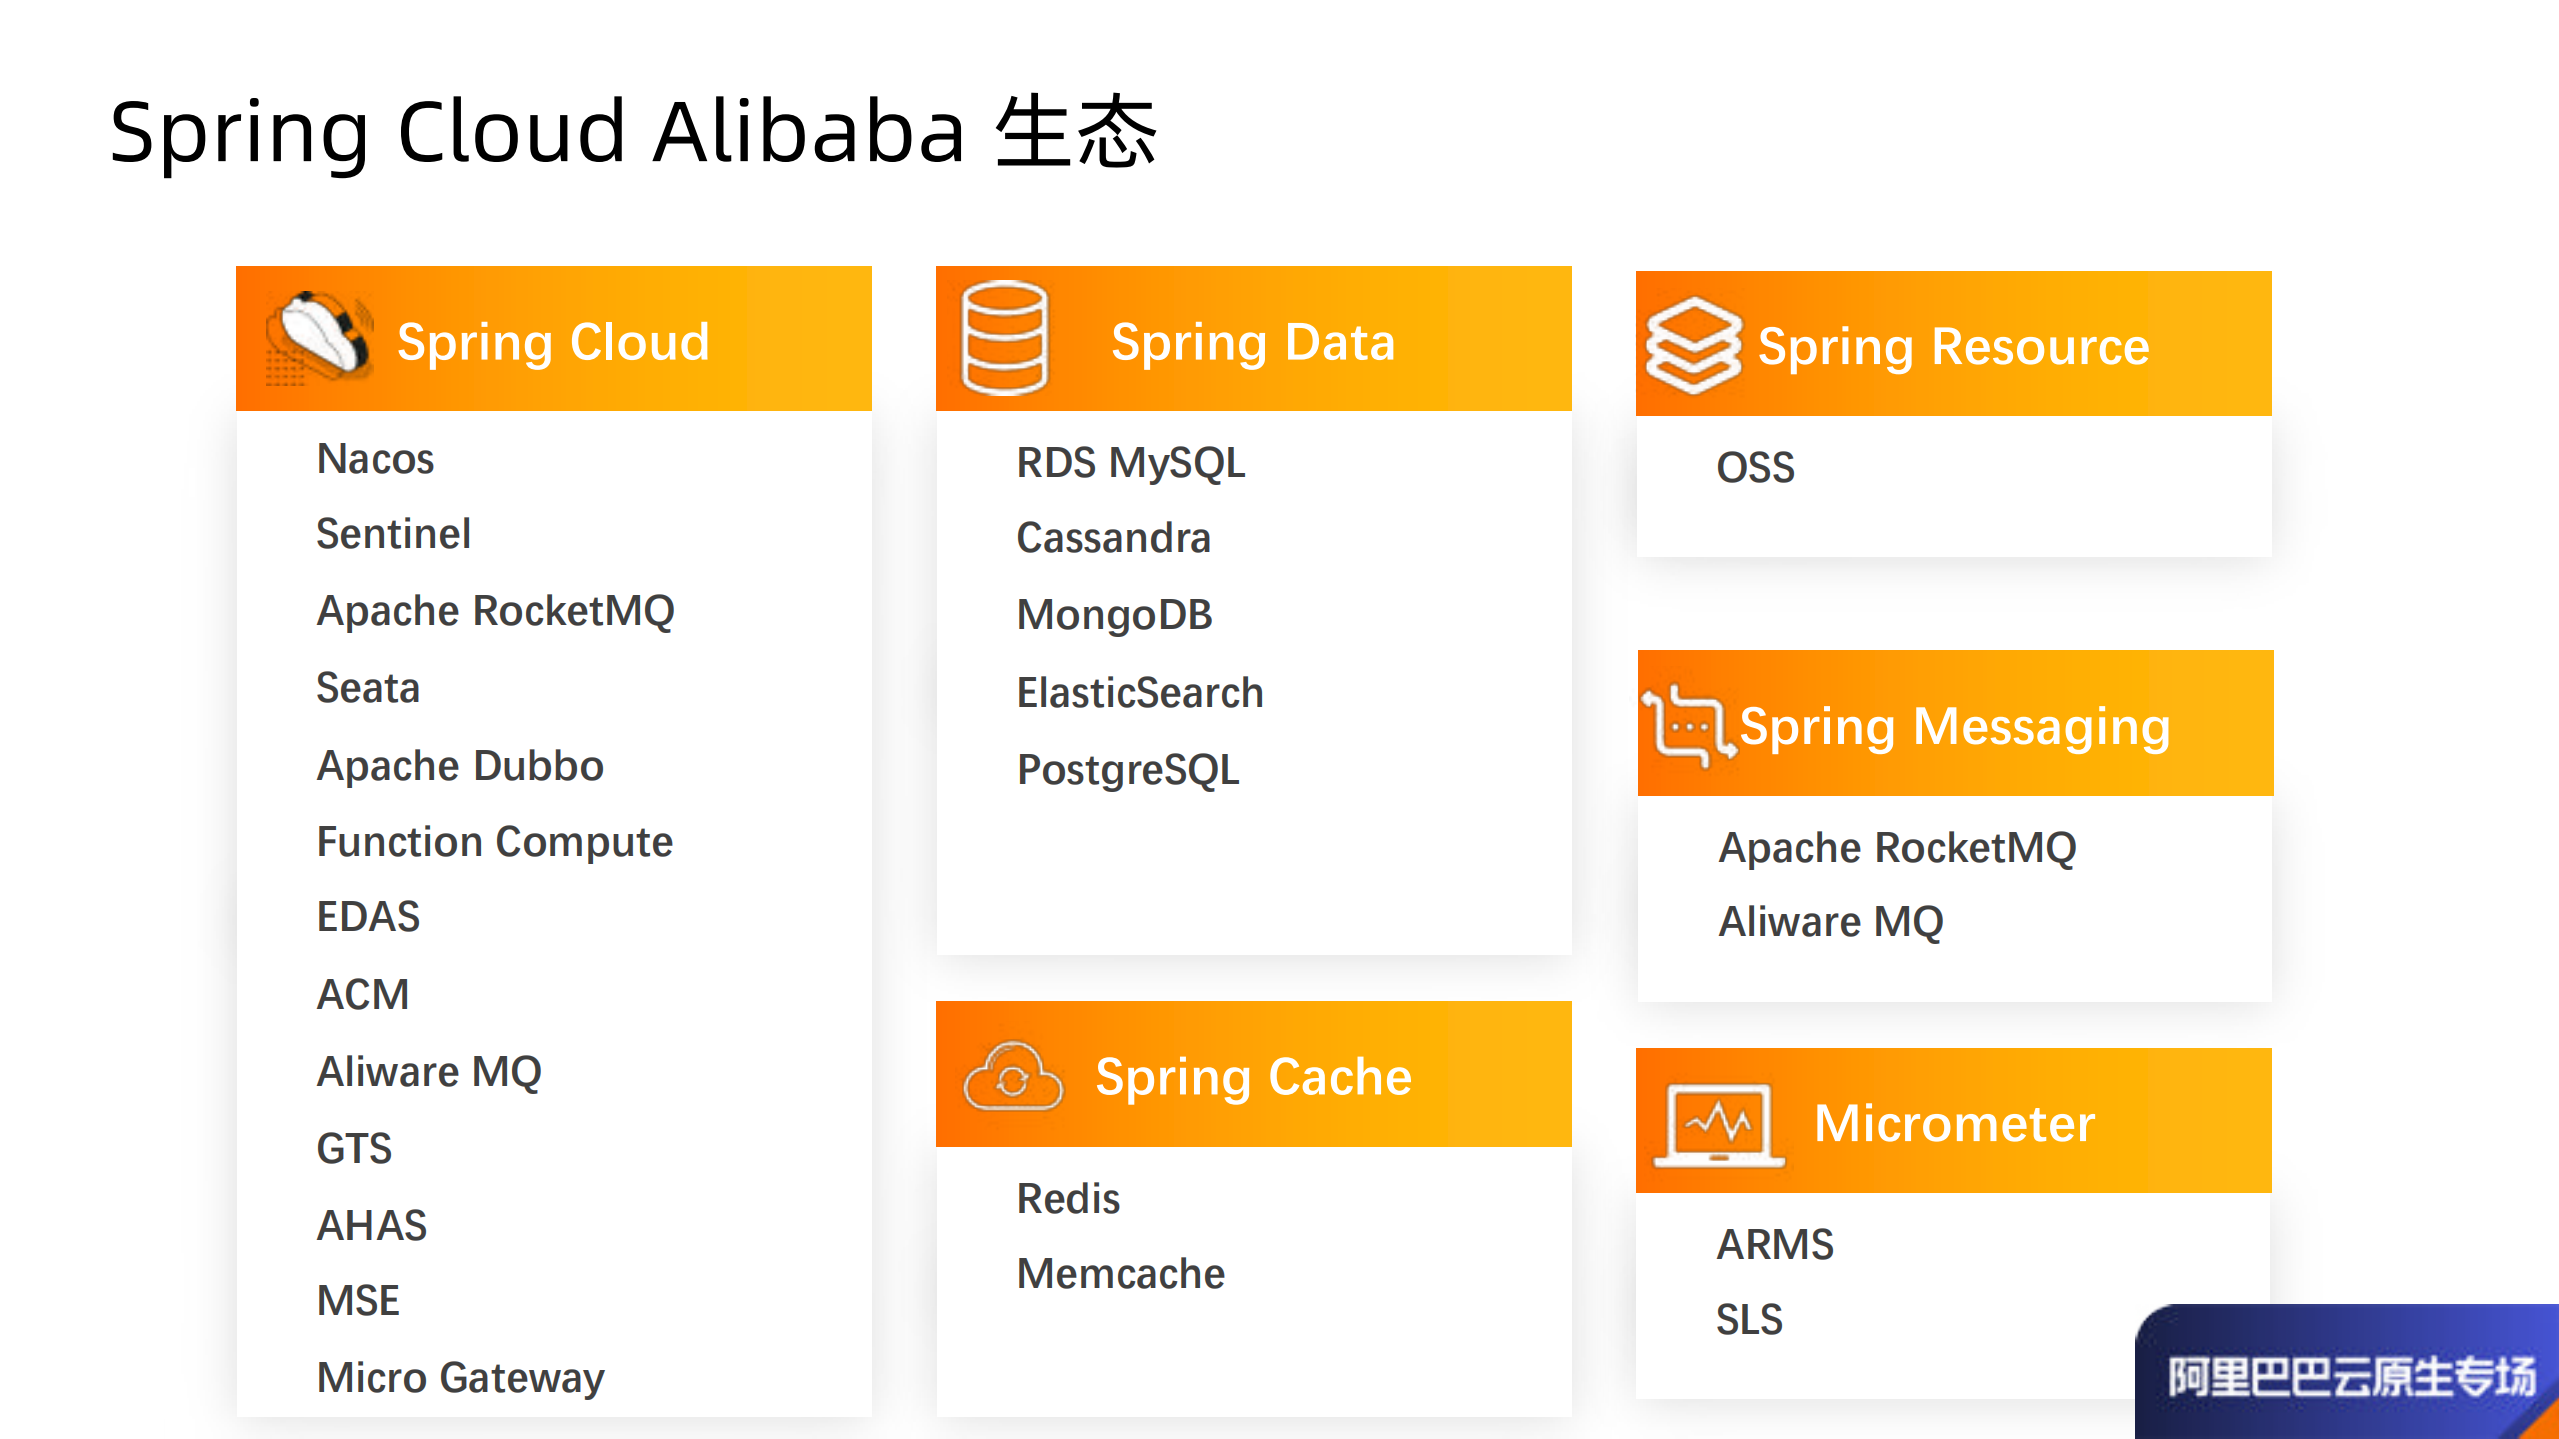This screenshot has width=2559, height=1439.
Task: Click the Spring Cache cloud sync icon
Action: (1012, 1075)
